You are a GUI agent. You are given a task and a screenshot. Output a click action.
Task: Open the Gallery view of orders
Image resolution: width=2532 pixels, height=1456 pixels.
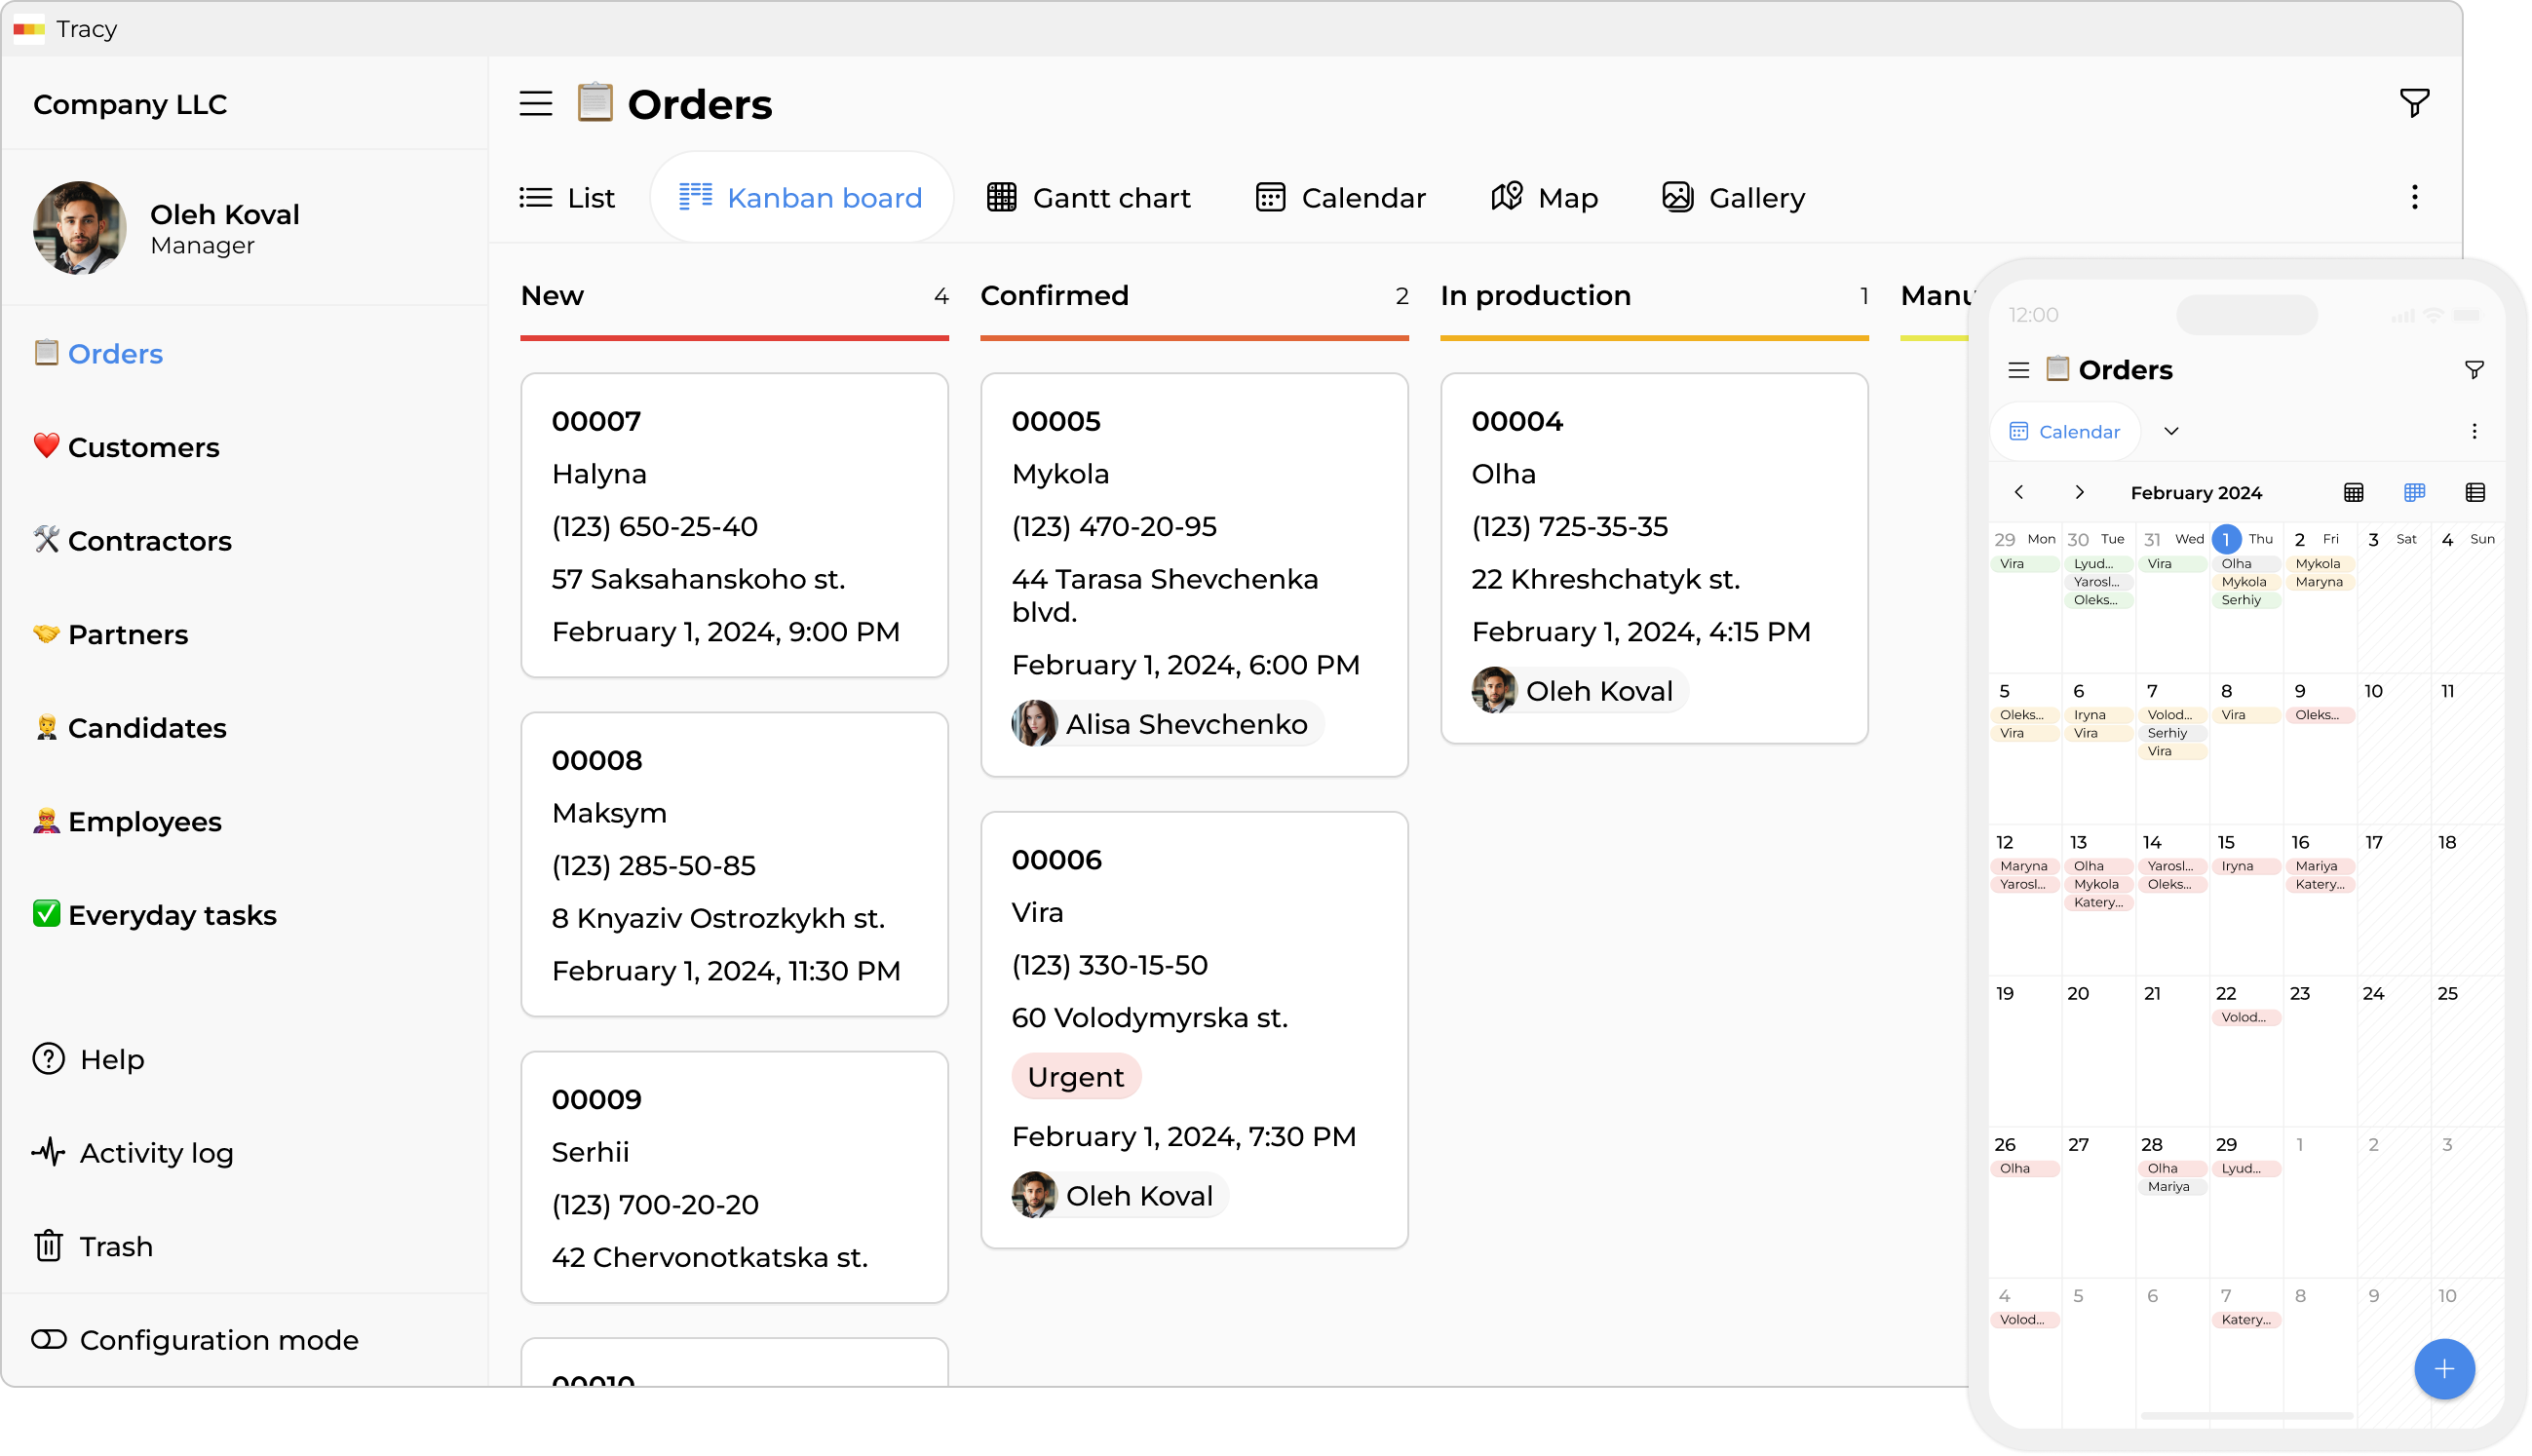pos(1732,197)
